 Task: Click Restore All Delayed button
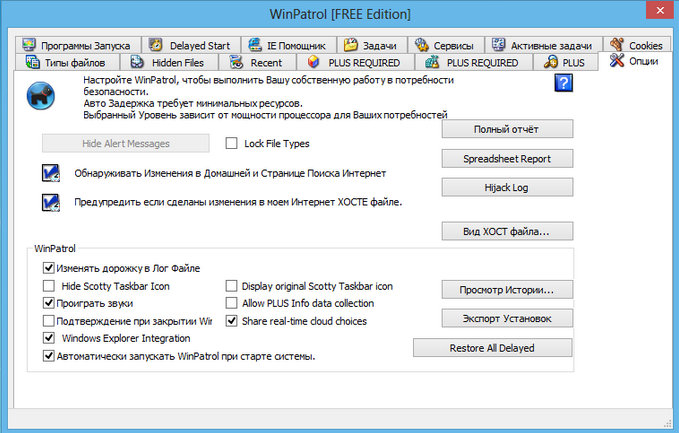[492, 348]
